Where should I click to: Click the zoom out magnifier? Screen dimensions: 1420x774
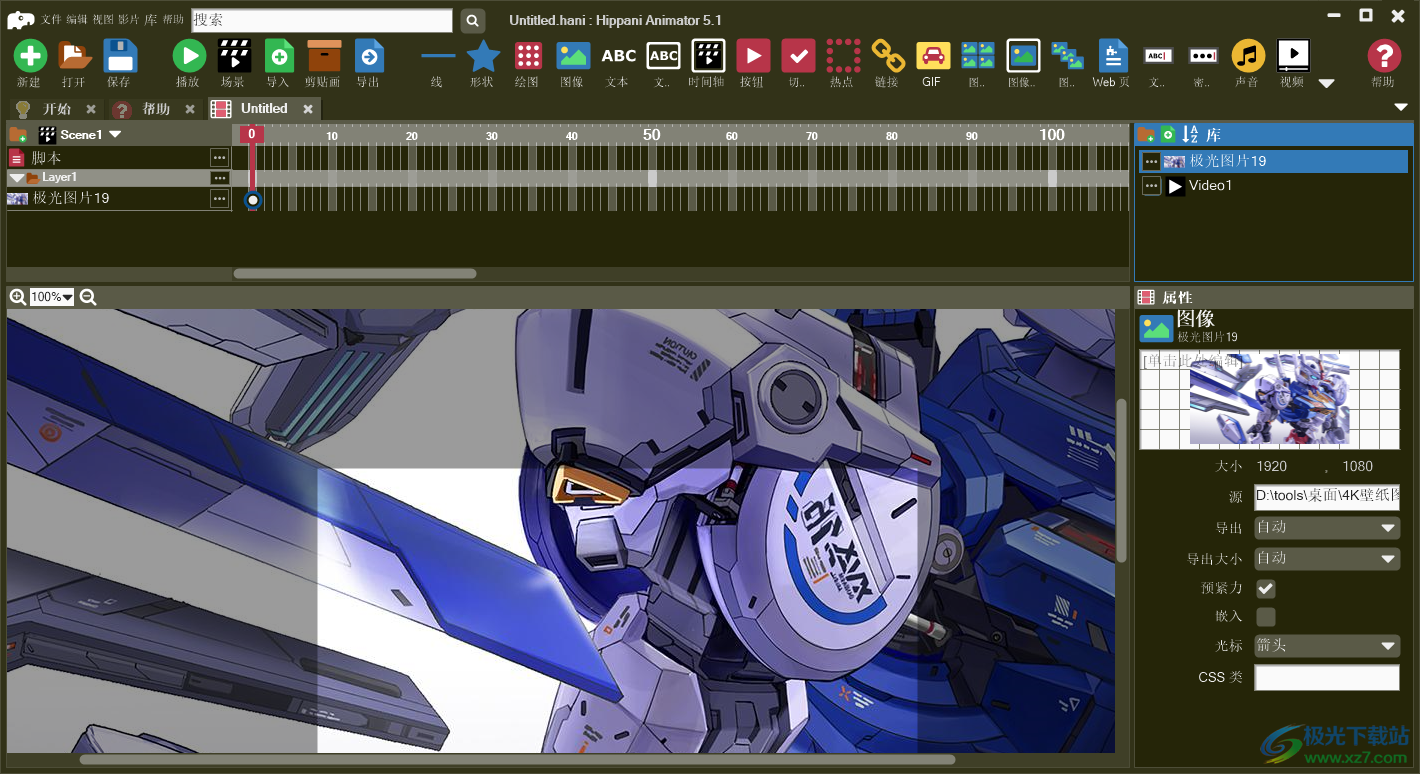[x=88, y=297]
